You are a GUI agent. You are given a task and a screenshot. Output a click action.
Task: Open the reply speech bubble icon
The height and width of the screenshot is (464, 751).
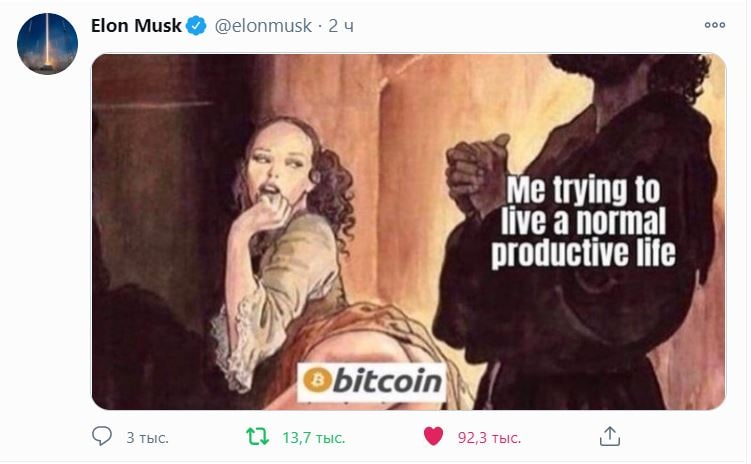pos(102,436)
